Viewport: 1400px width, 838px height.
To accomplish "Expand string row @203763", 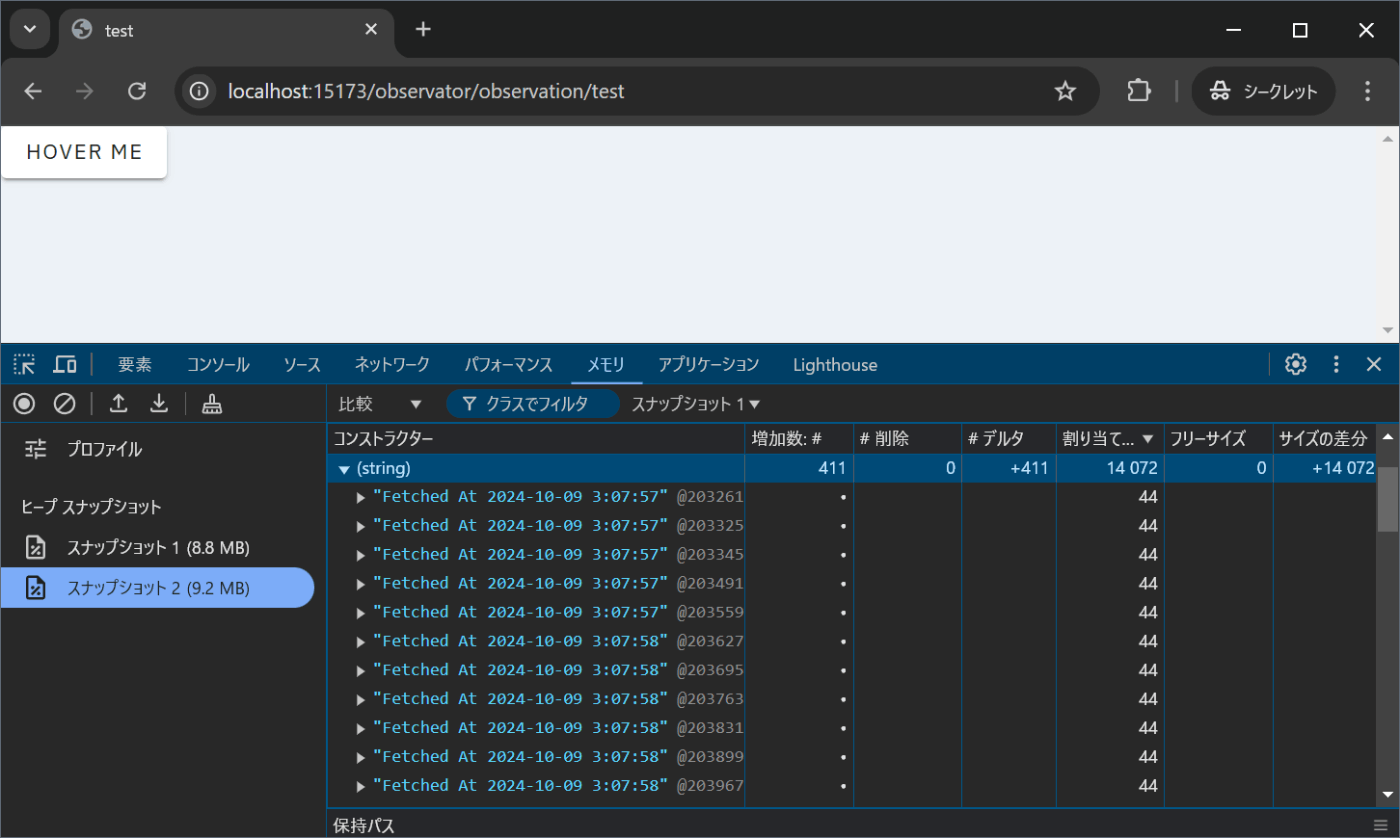I will (x=361, y=699).
